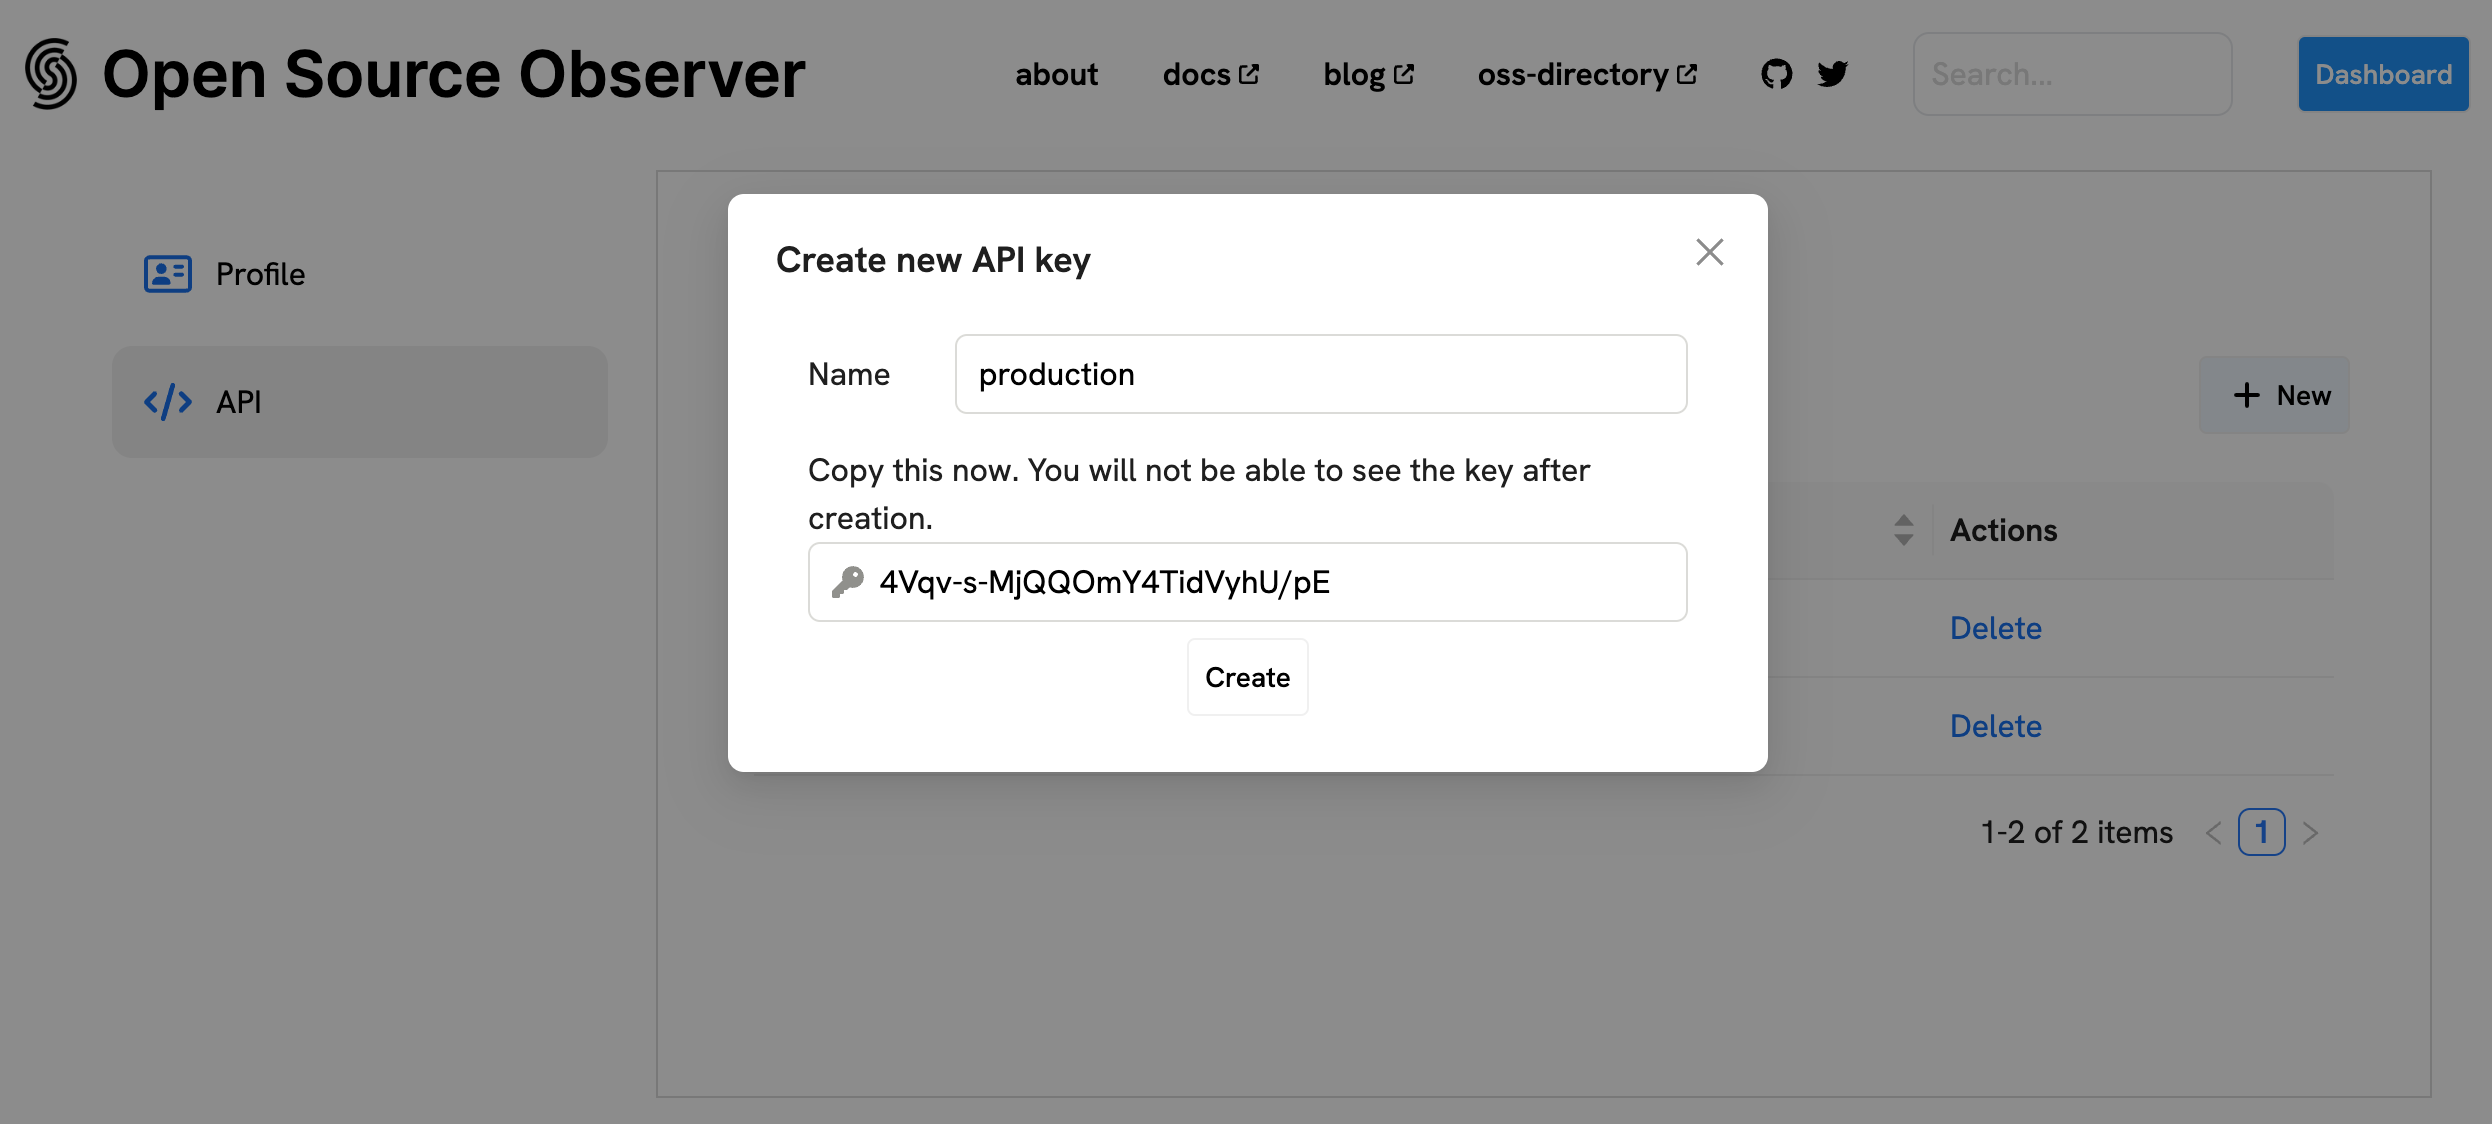The height and width of the screenshot is (1124, 2492).
Task: Select the Profile section icon in sidebar
Action: pos(167,273)
